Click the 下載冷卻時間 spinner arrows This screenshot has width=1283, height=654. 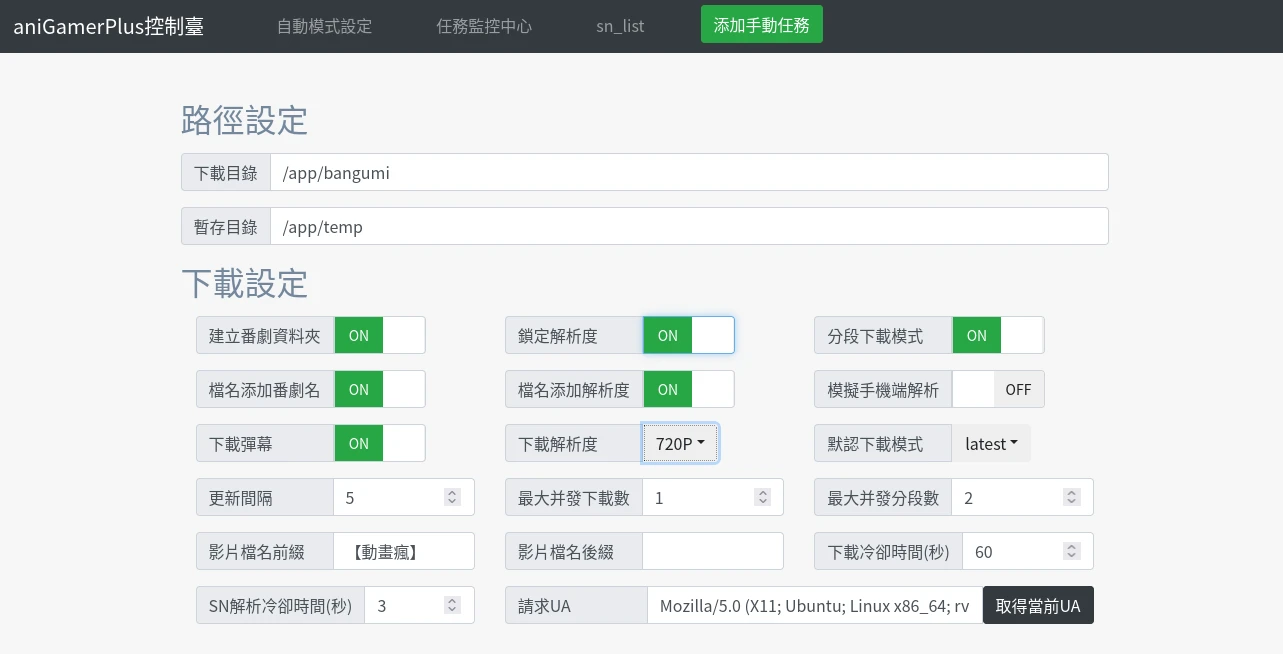point(1071,551)
